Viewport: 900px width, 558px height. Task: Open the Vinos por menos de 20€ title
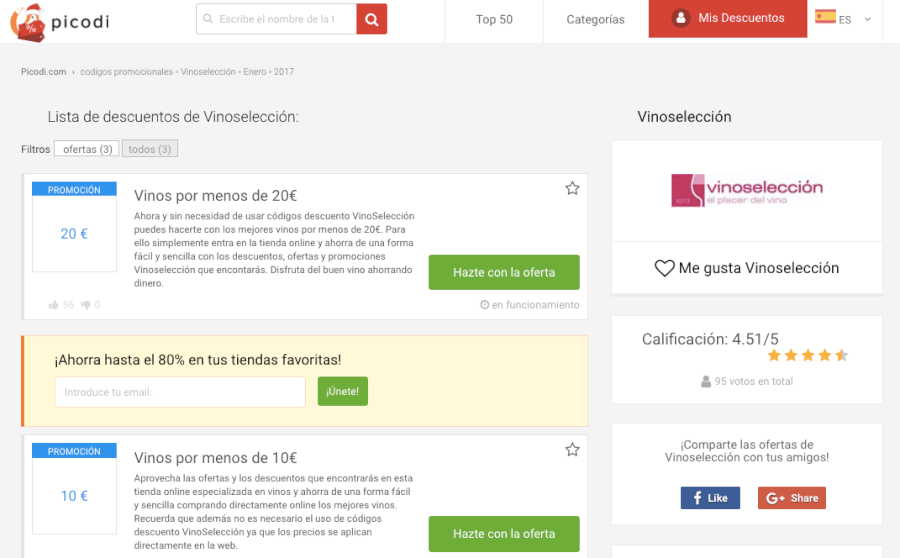215,196
